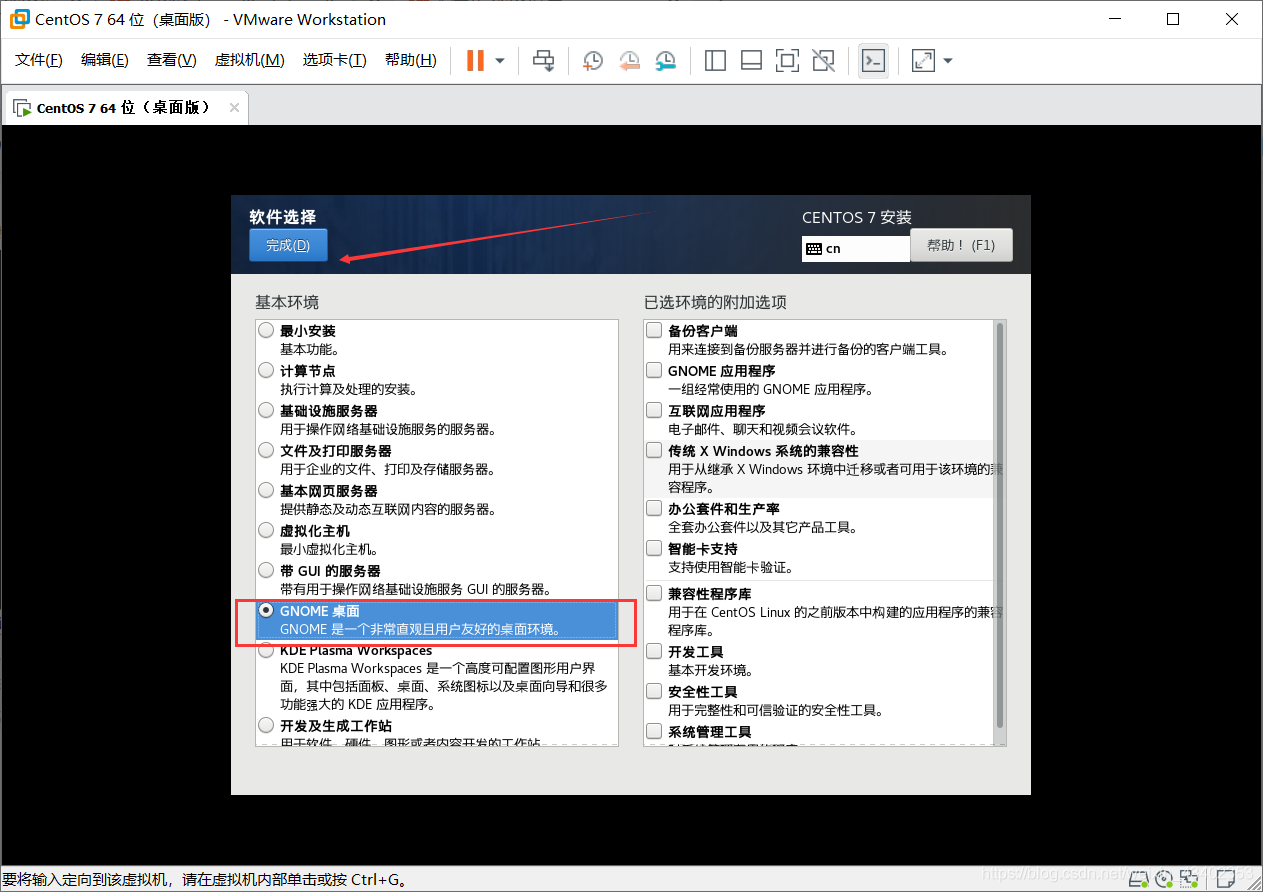The image size is (1263, 892).
Task: Select the 最小安装 radio button
Action: click(266, 330)
